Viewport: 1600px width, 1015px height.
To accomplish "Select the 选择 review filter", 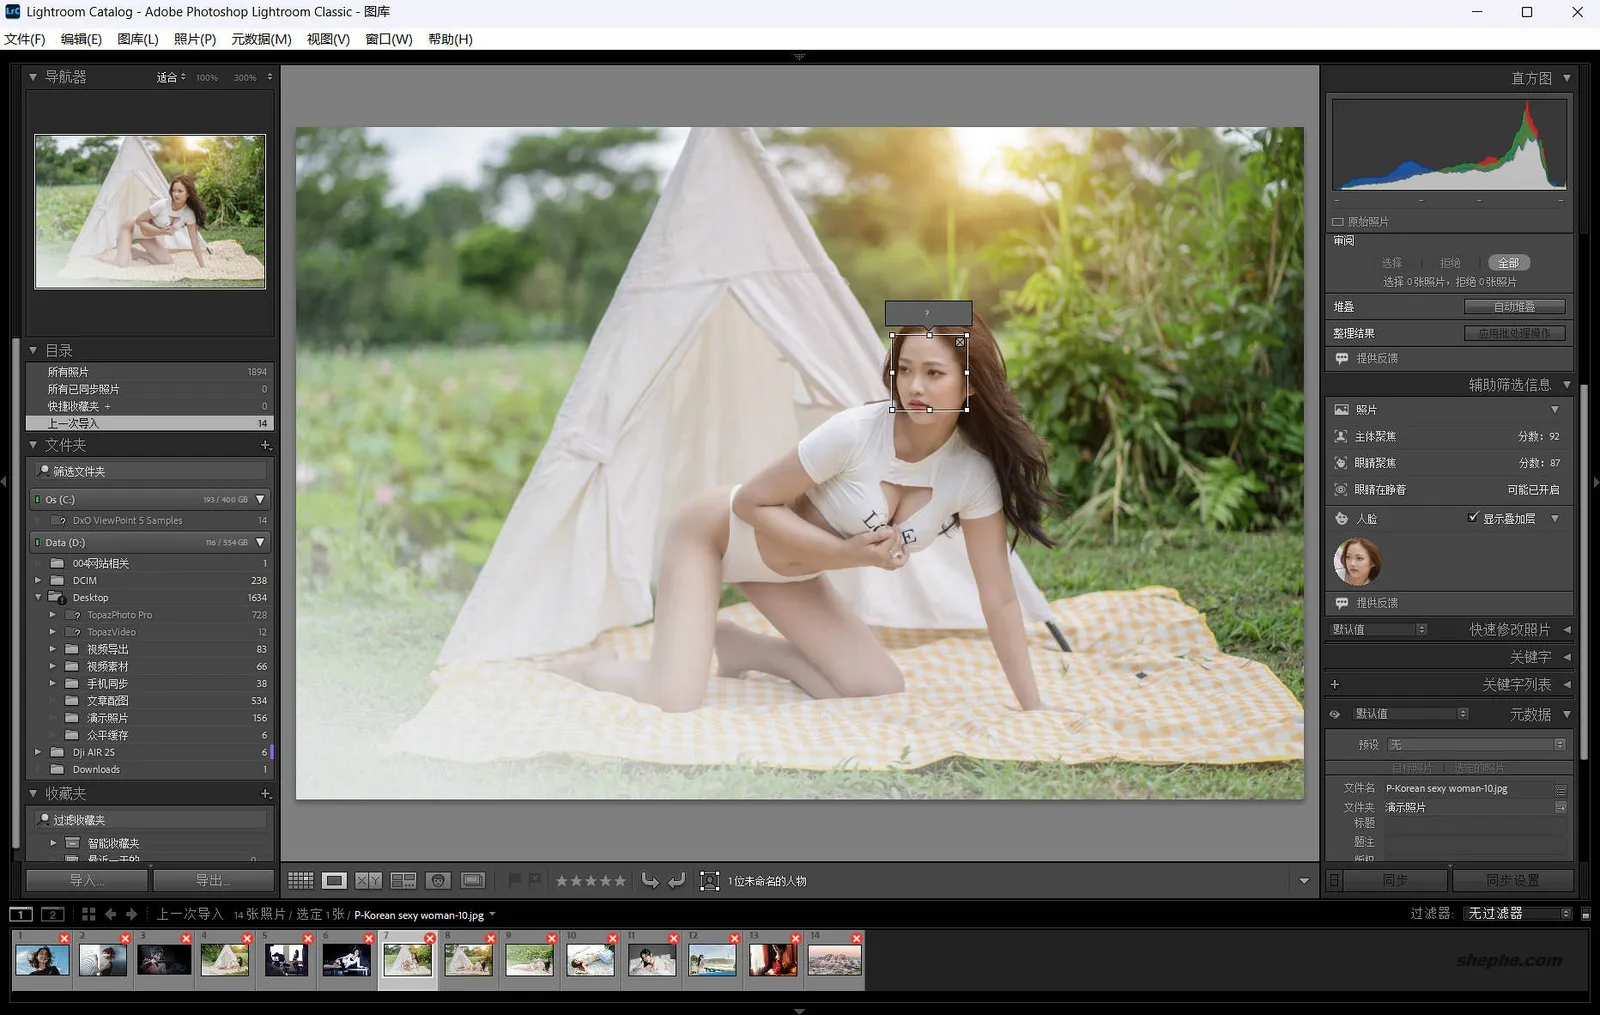I will click(x=1392, y=263).
